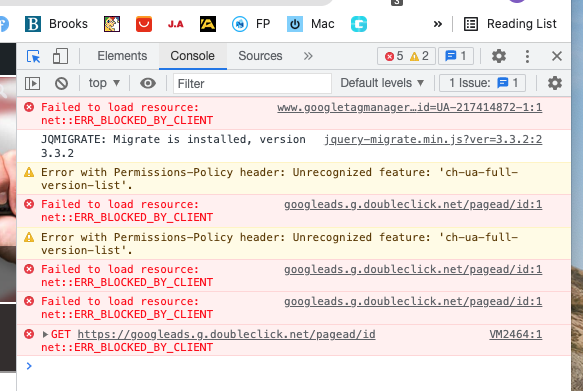Viewport: 583px width, 391px height.
Task: Open the cartoon face bookmark icon
Action: point(112,24)
